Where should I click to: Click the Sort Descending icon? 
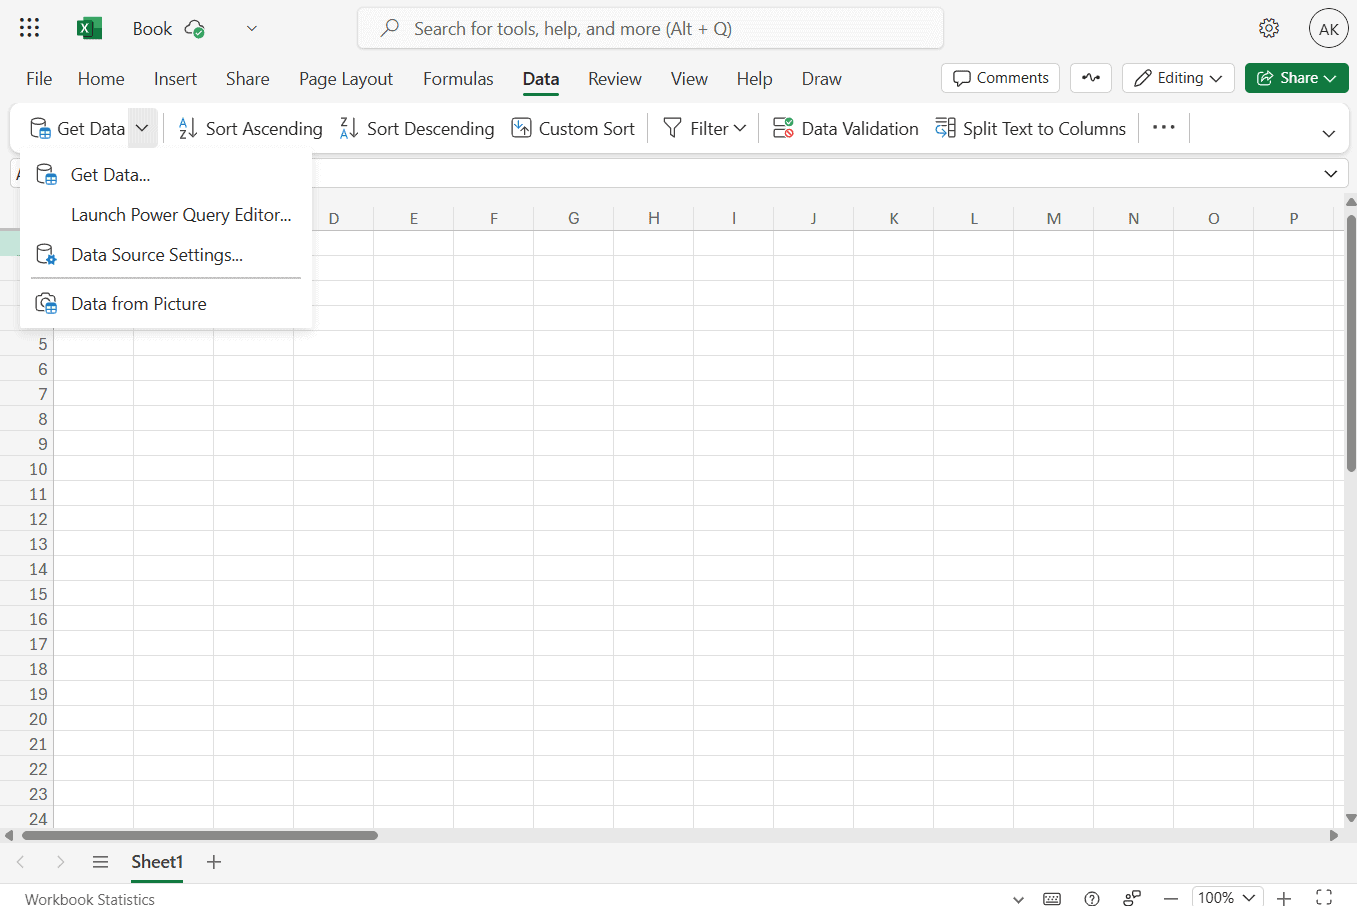349,128
